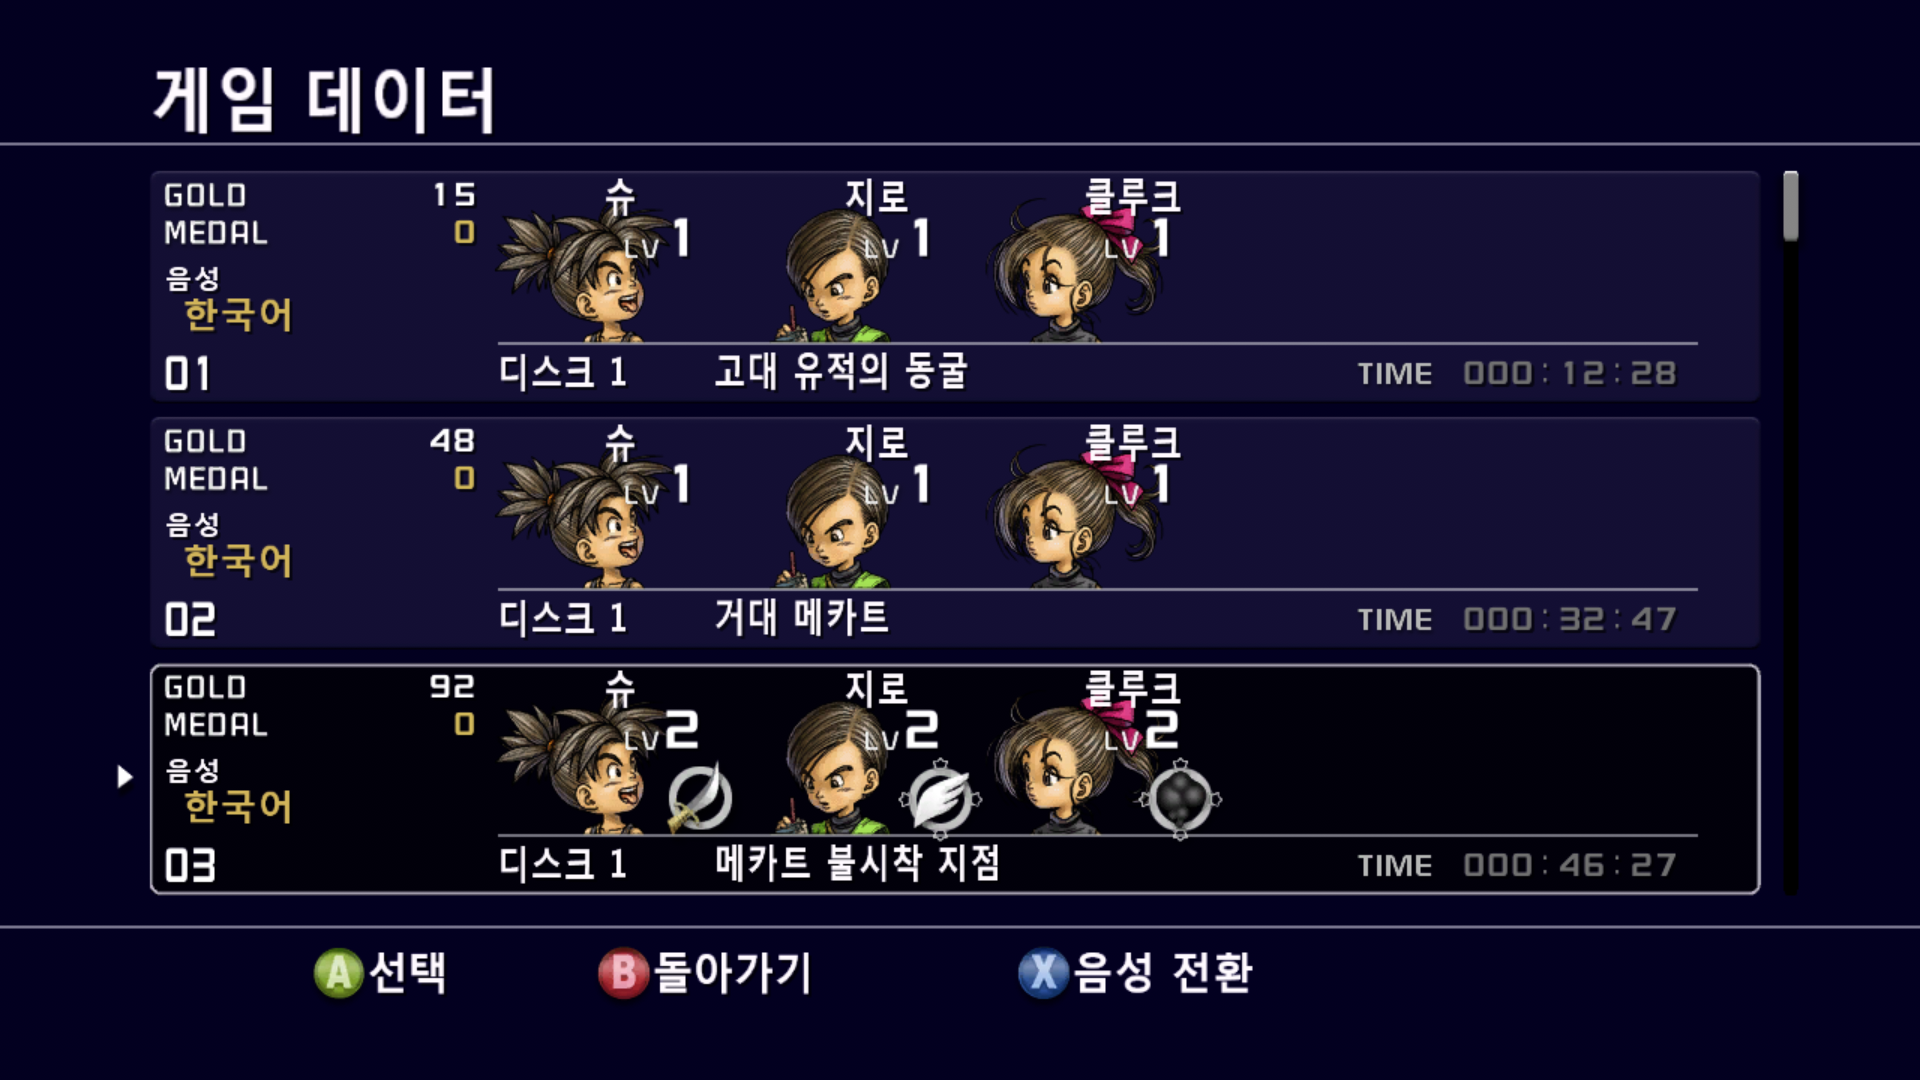Click the red B button icon

pyautogui.click(x=623, y=973)
